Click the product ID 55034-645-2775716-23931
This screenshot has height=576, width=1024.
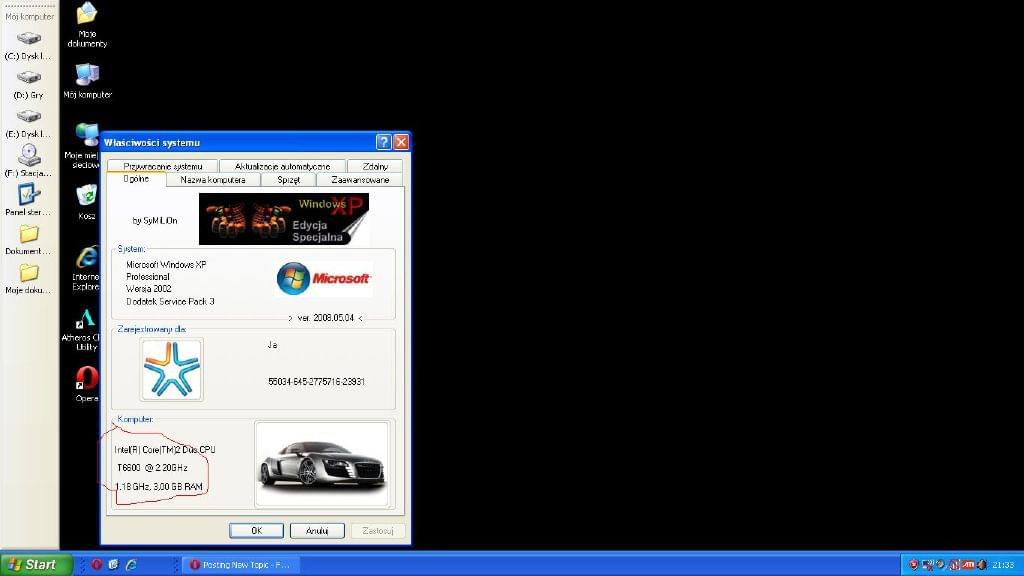coord(316,381)
